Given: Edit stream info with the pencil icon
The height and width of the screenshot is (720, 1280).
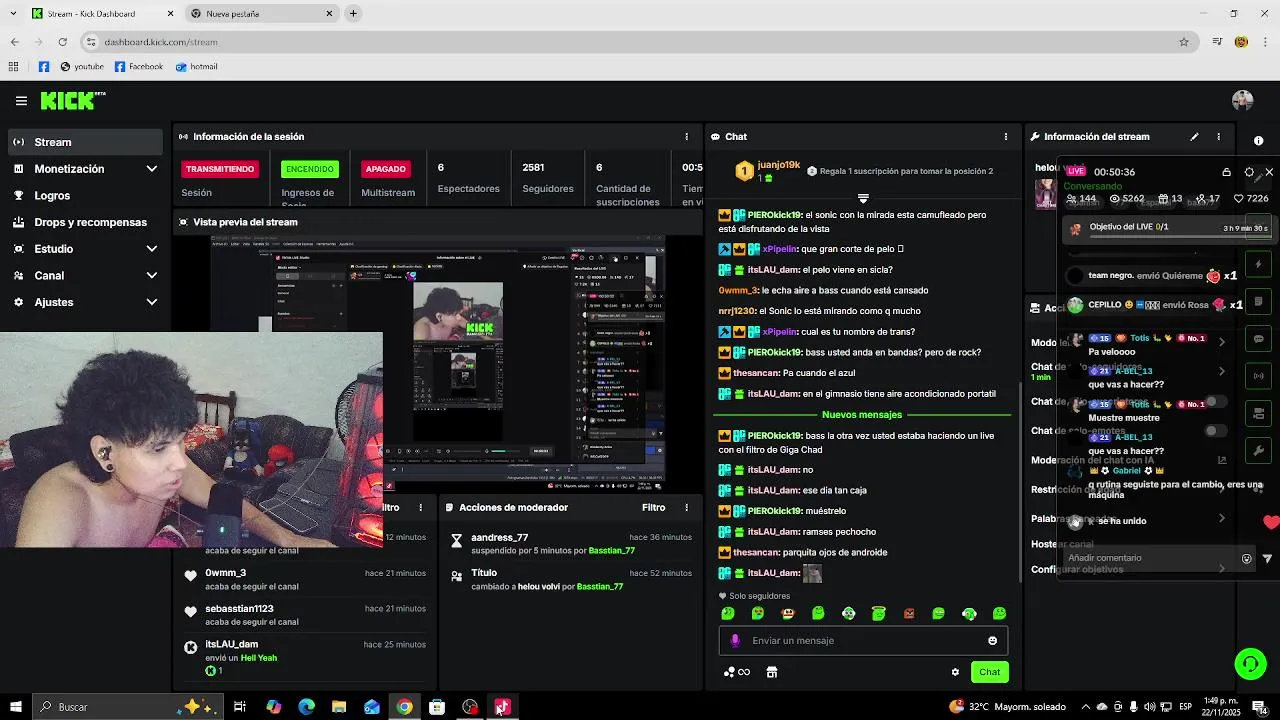Looking at the screenshot, I should [x=1194, y=136].
